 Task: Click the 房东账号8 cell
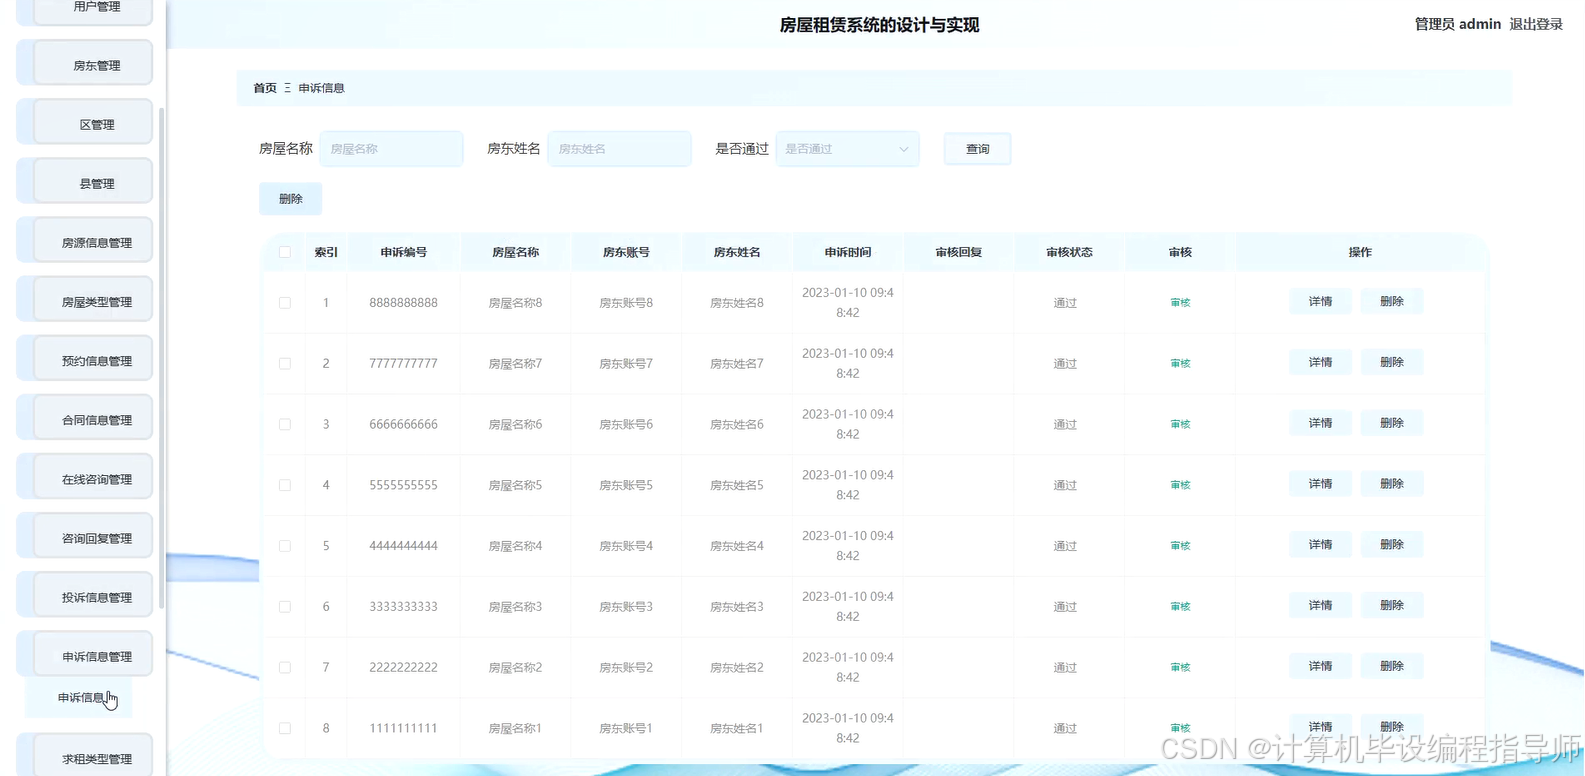coord(626,303)
